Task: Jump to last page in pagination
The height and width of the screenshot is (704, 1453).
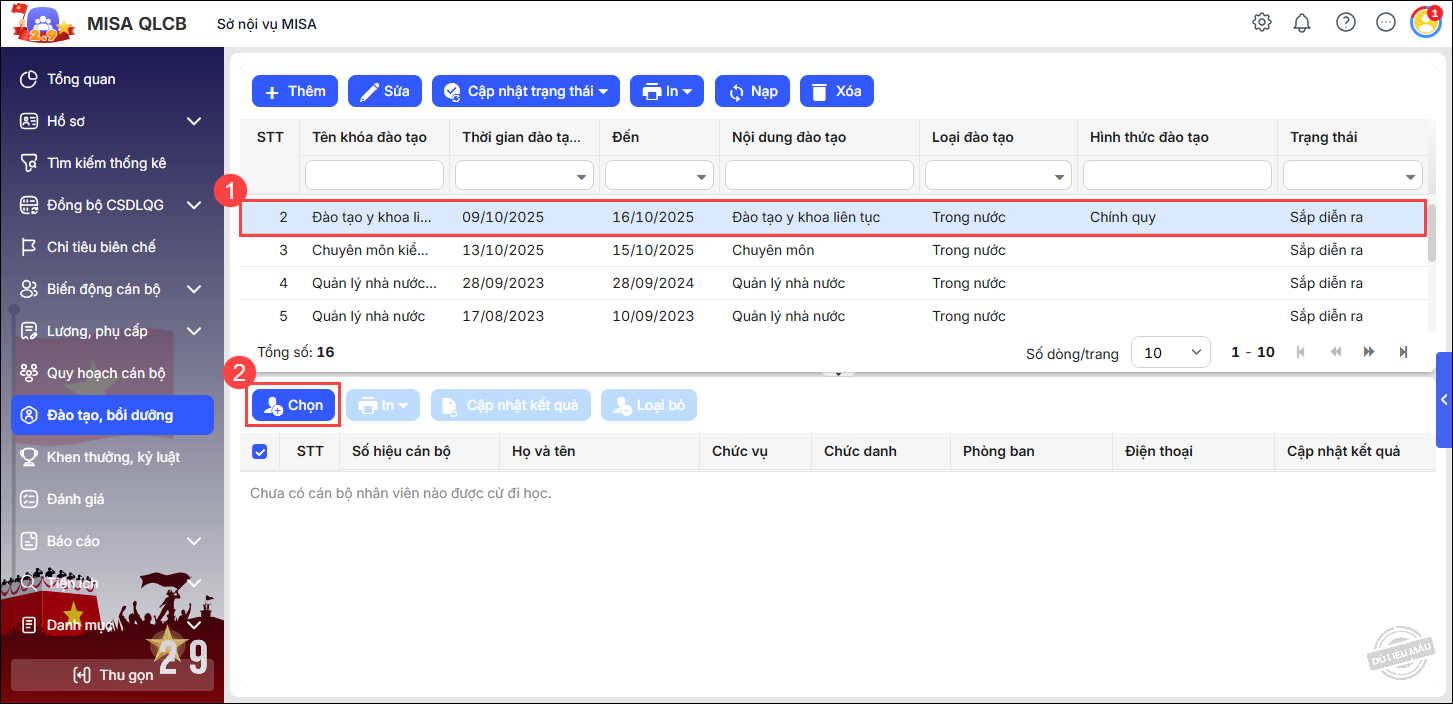Action: [1404, 352]
